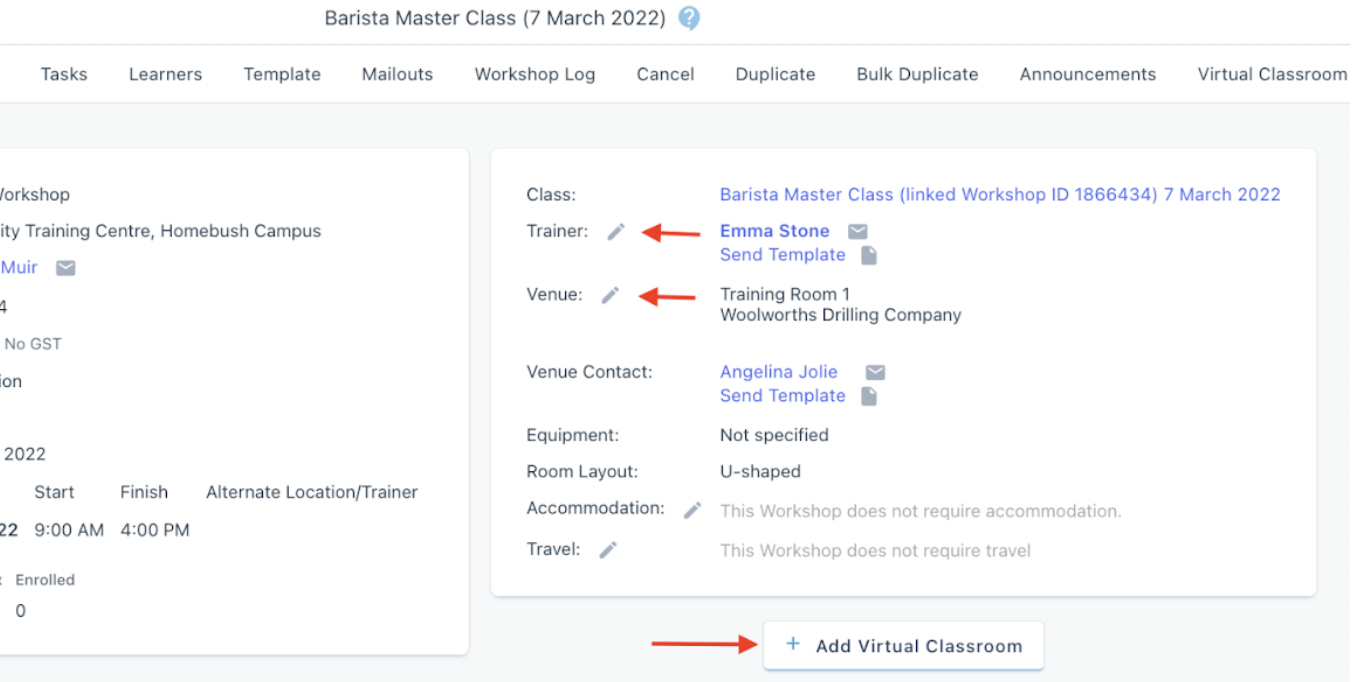Screen dimensions: 1354x682
Task: Click envelope icon next to Muir
Action: (65, 268)
